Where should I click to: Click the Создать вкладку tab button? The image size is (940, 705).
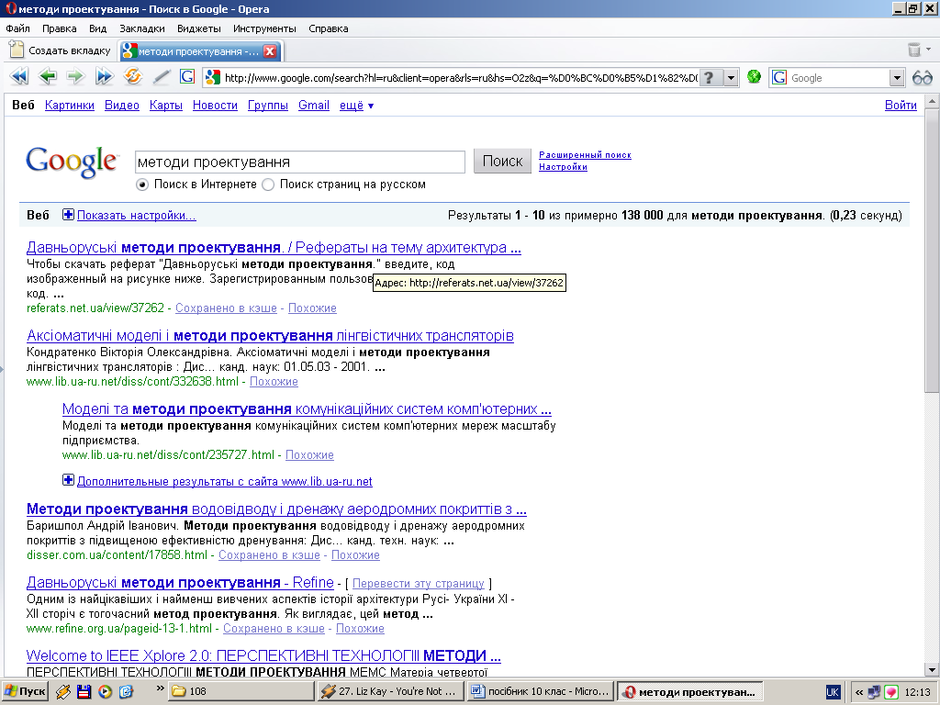(61, 51)
